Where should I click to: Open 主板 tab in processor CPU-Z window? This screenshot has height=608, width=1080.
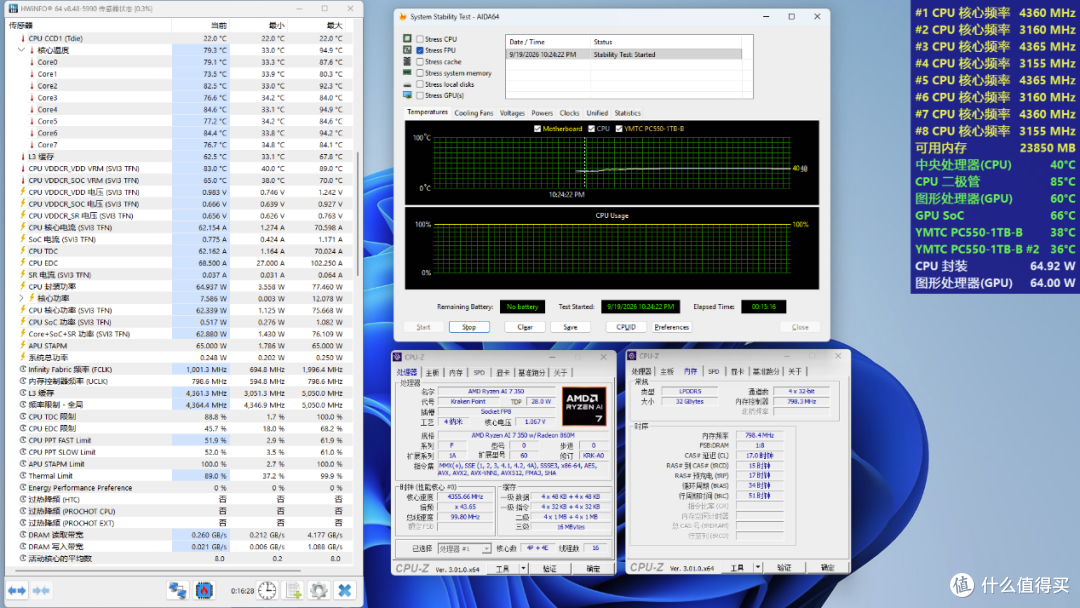[432, 373]
